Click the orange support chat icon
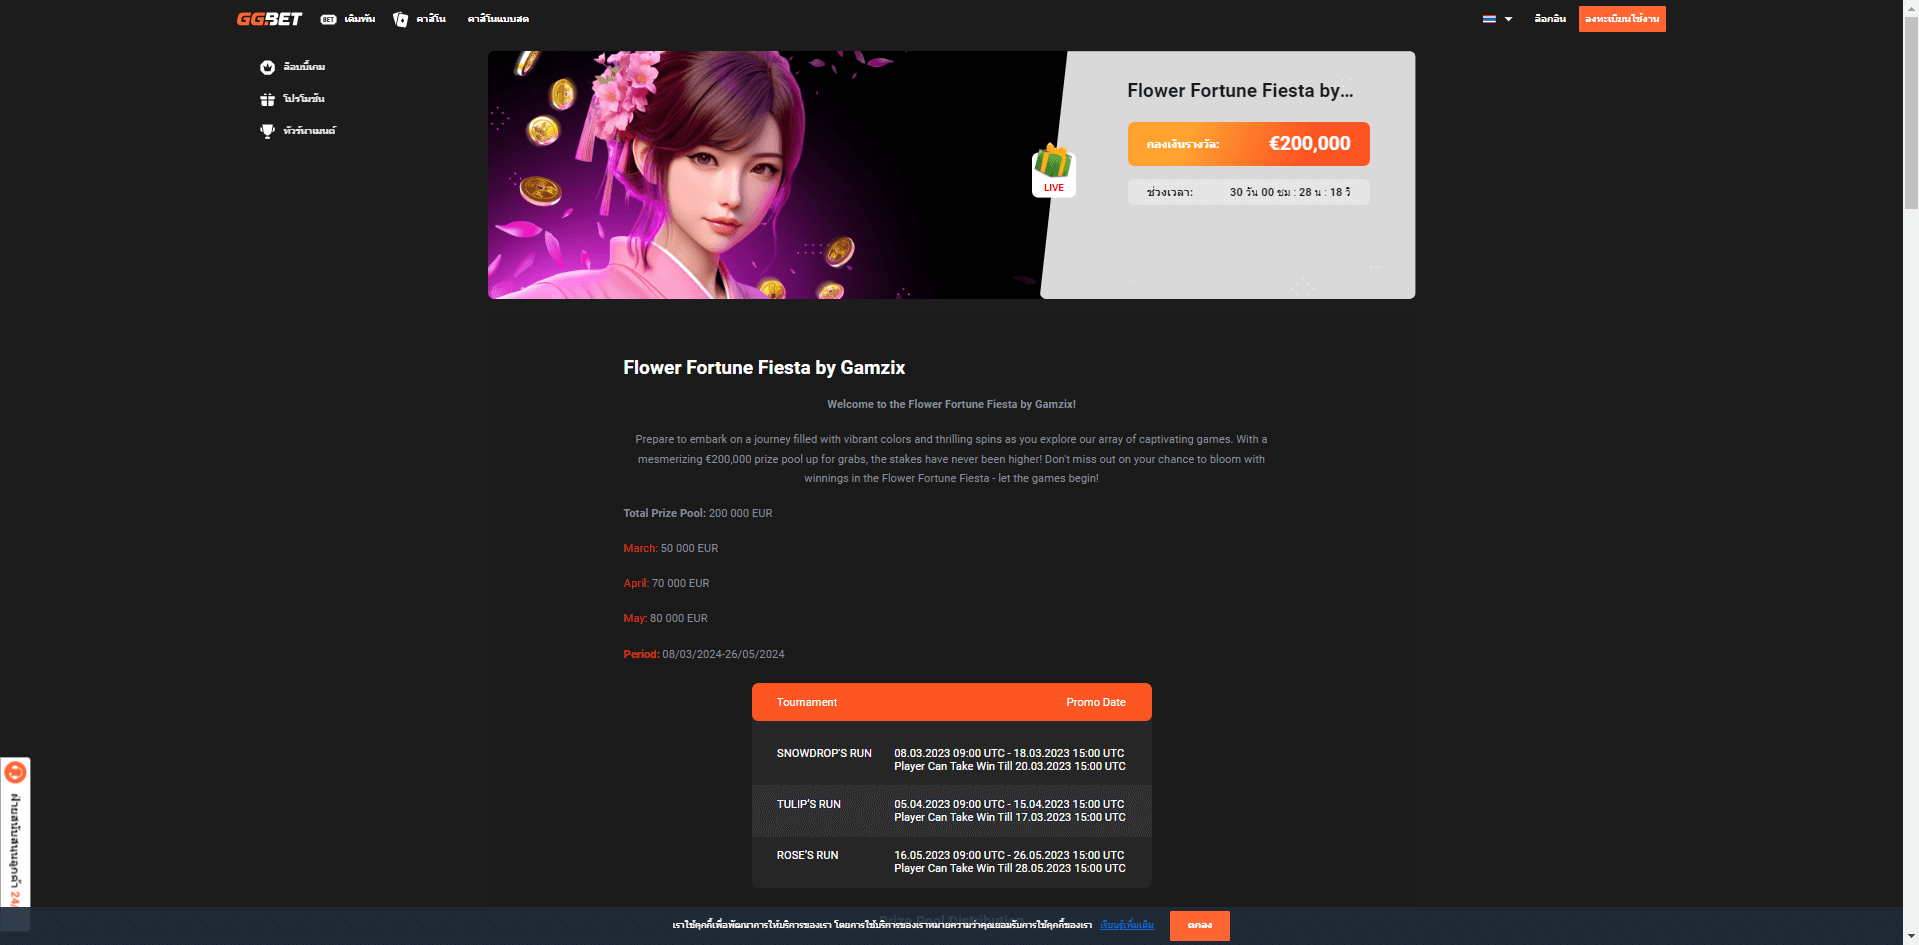Image resolution: width=1919 pixels, height=945 pixels. pos(15,772)
